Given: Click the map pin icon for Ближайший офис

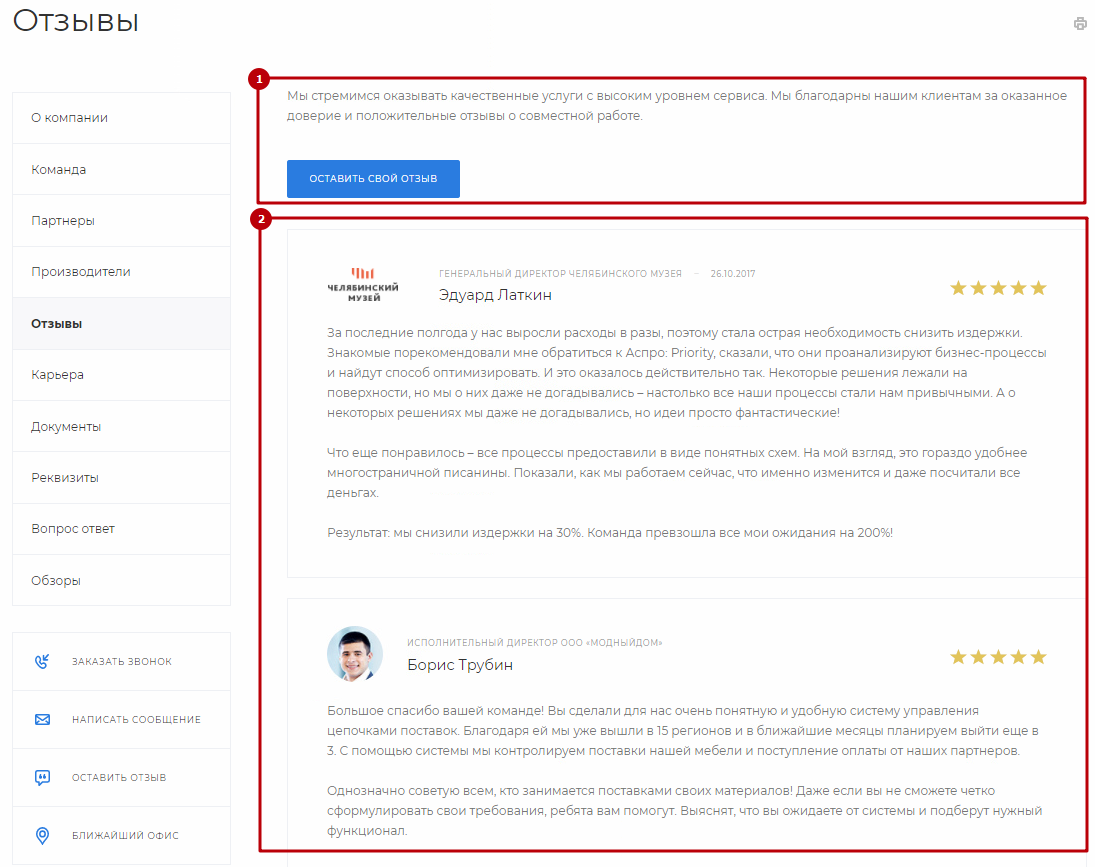Looking at the screenshot, I should pos(43,836).
